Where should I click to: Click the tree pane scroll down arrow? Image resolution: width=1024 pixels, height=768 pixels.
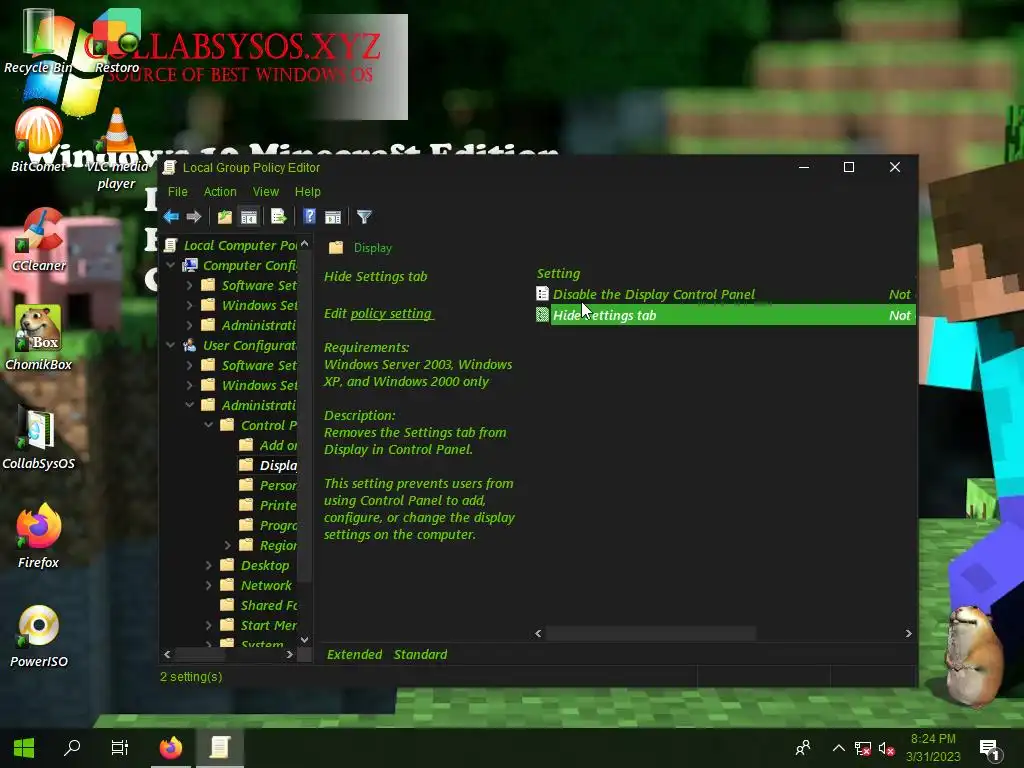pyautogui.click(x=304, y=640)
